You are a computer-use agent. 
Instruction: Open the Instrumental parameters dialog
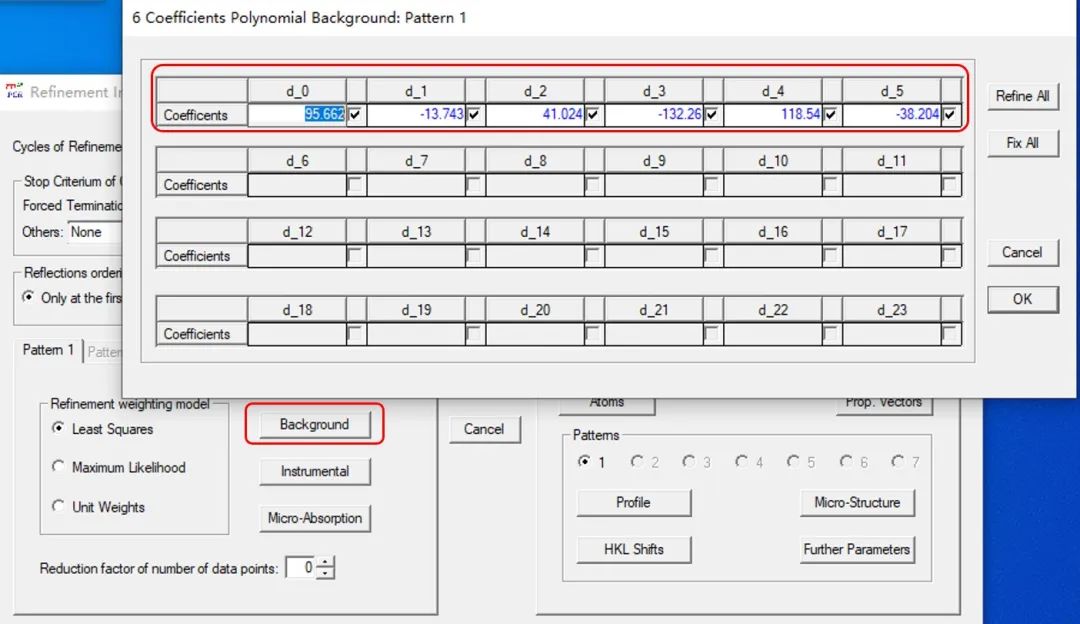pyautogui.click(x=314, y=471)
